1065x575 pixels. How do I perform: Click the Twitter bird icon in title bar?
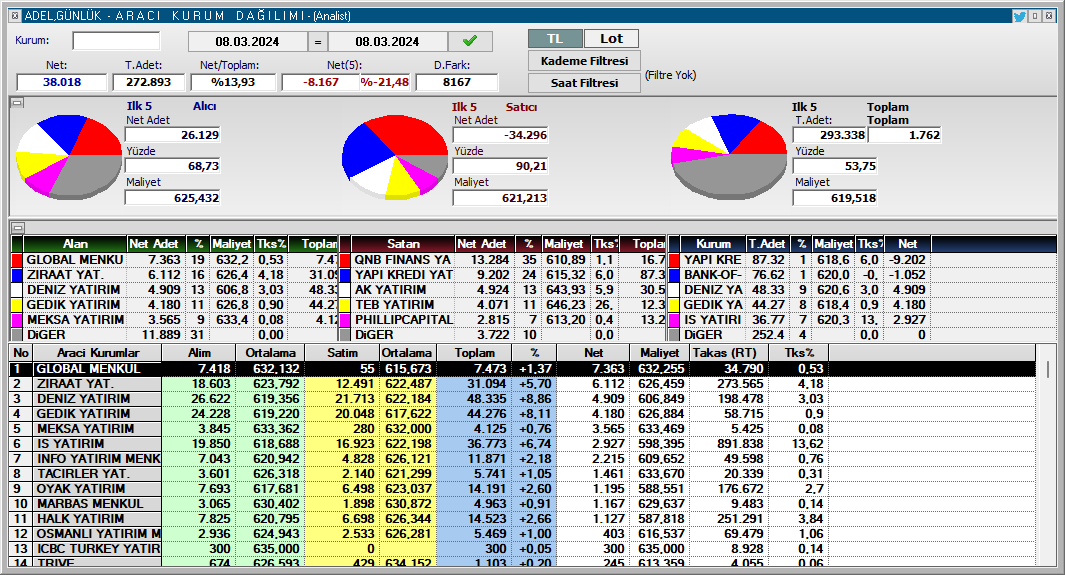click(1019, 16)
